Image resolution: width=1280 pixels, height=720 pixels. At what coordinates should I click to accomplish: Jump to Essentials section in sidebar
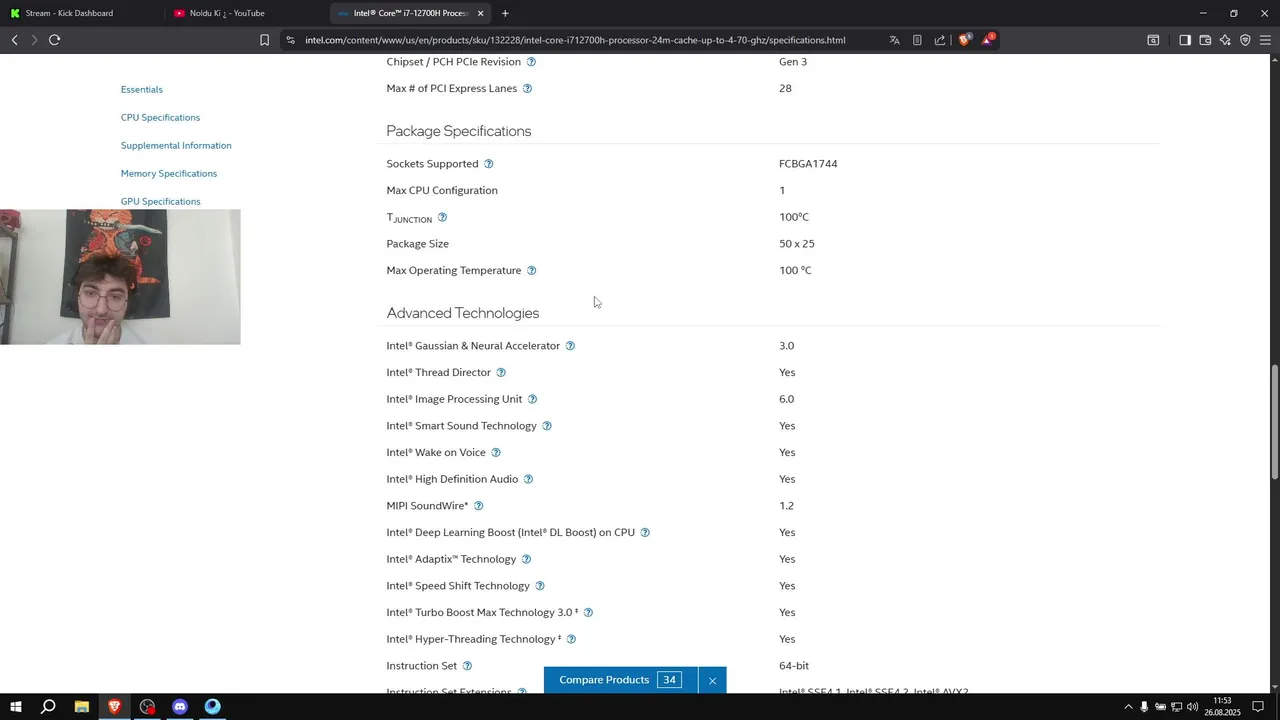coord(142,90)
